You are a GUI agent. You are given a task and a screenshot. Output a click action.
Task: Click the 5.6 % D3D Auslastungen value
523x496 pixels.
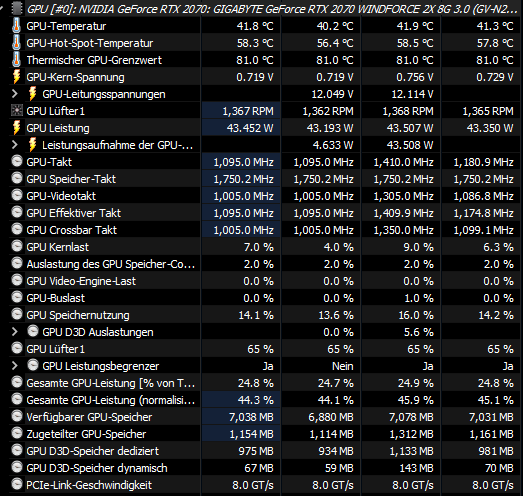click(x=419, y=332)
